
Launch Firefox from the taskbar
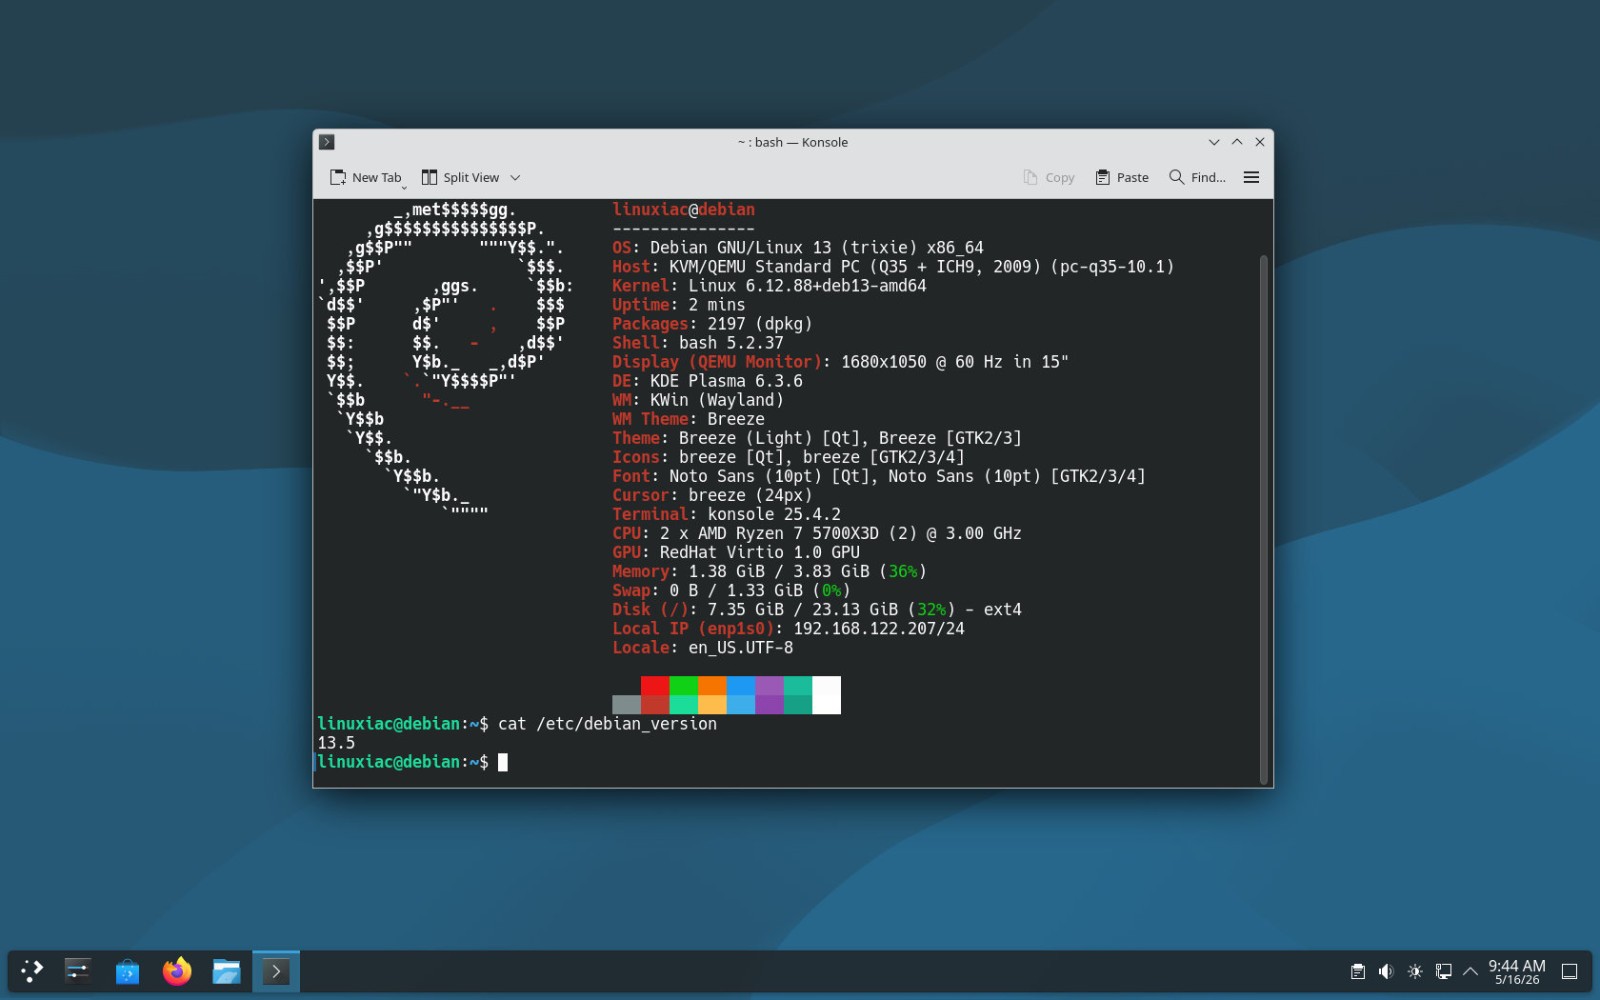177,971
